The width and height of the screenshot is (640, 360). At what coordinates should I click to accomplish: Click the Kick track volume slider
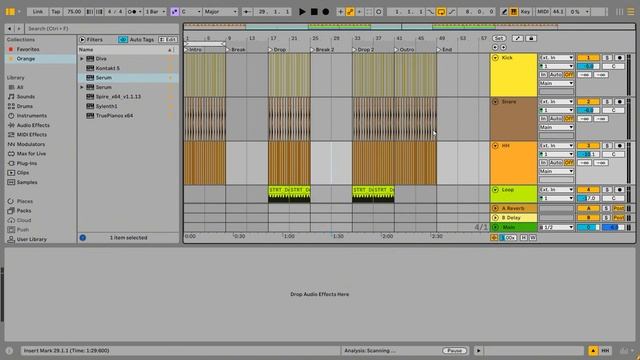588,66
